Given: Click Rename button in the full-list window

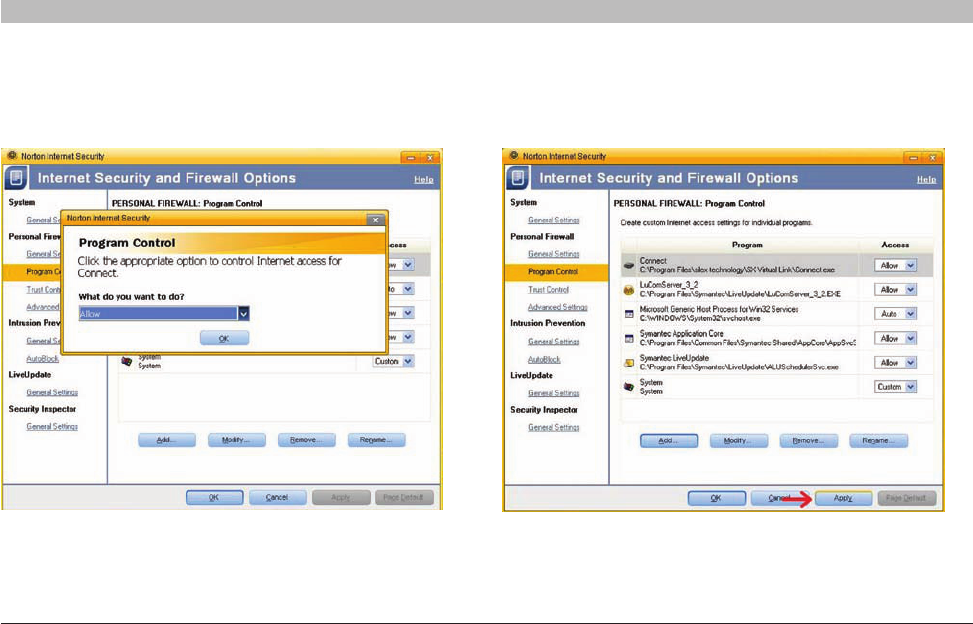Looking at the screenshot, I should (879, 440).
